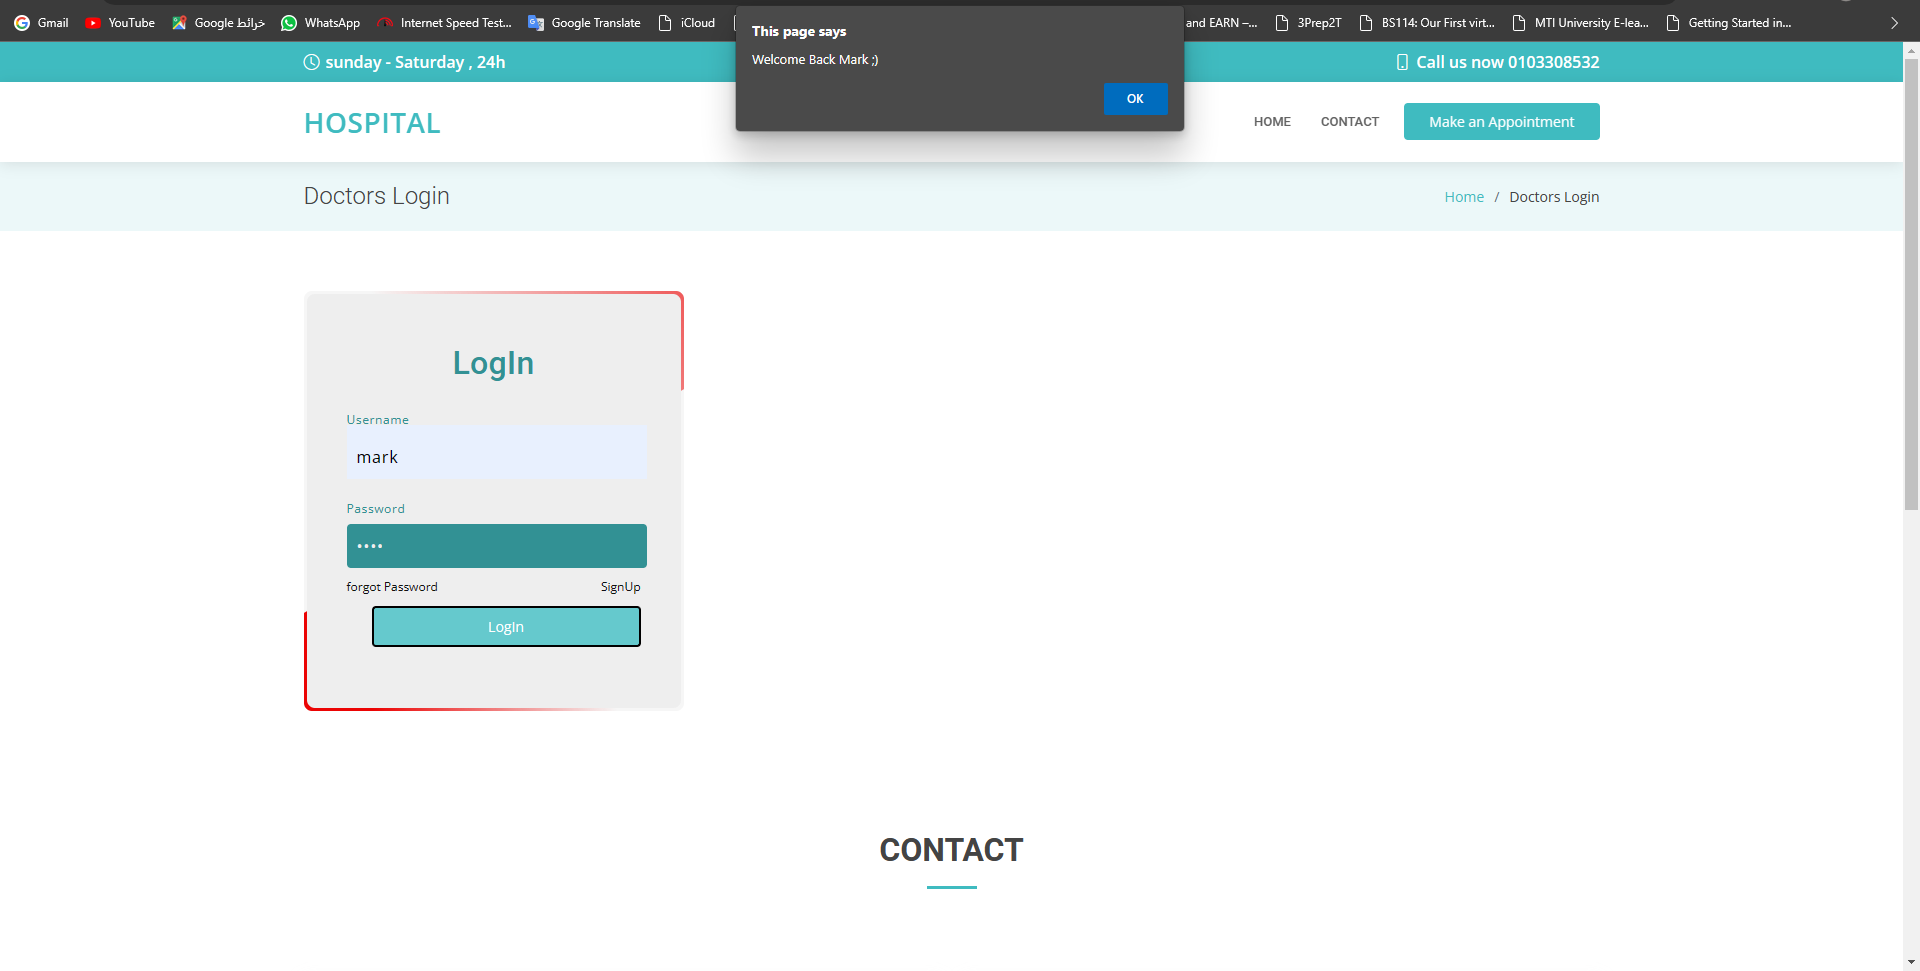Open the Gmail bookmark
This screenshot has width=1920, height=971.
[x=41, y=22]
